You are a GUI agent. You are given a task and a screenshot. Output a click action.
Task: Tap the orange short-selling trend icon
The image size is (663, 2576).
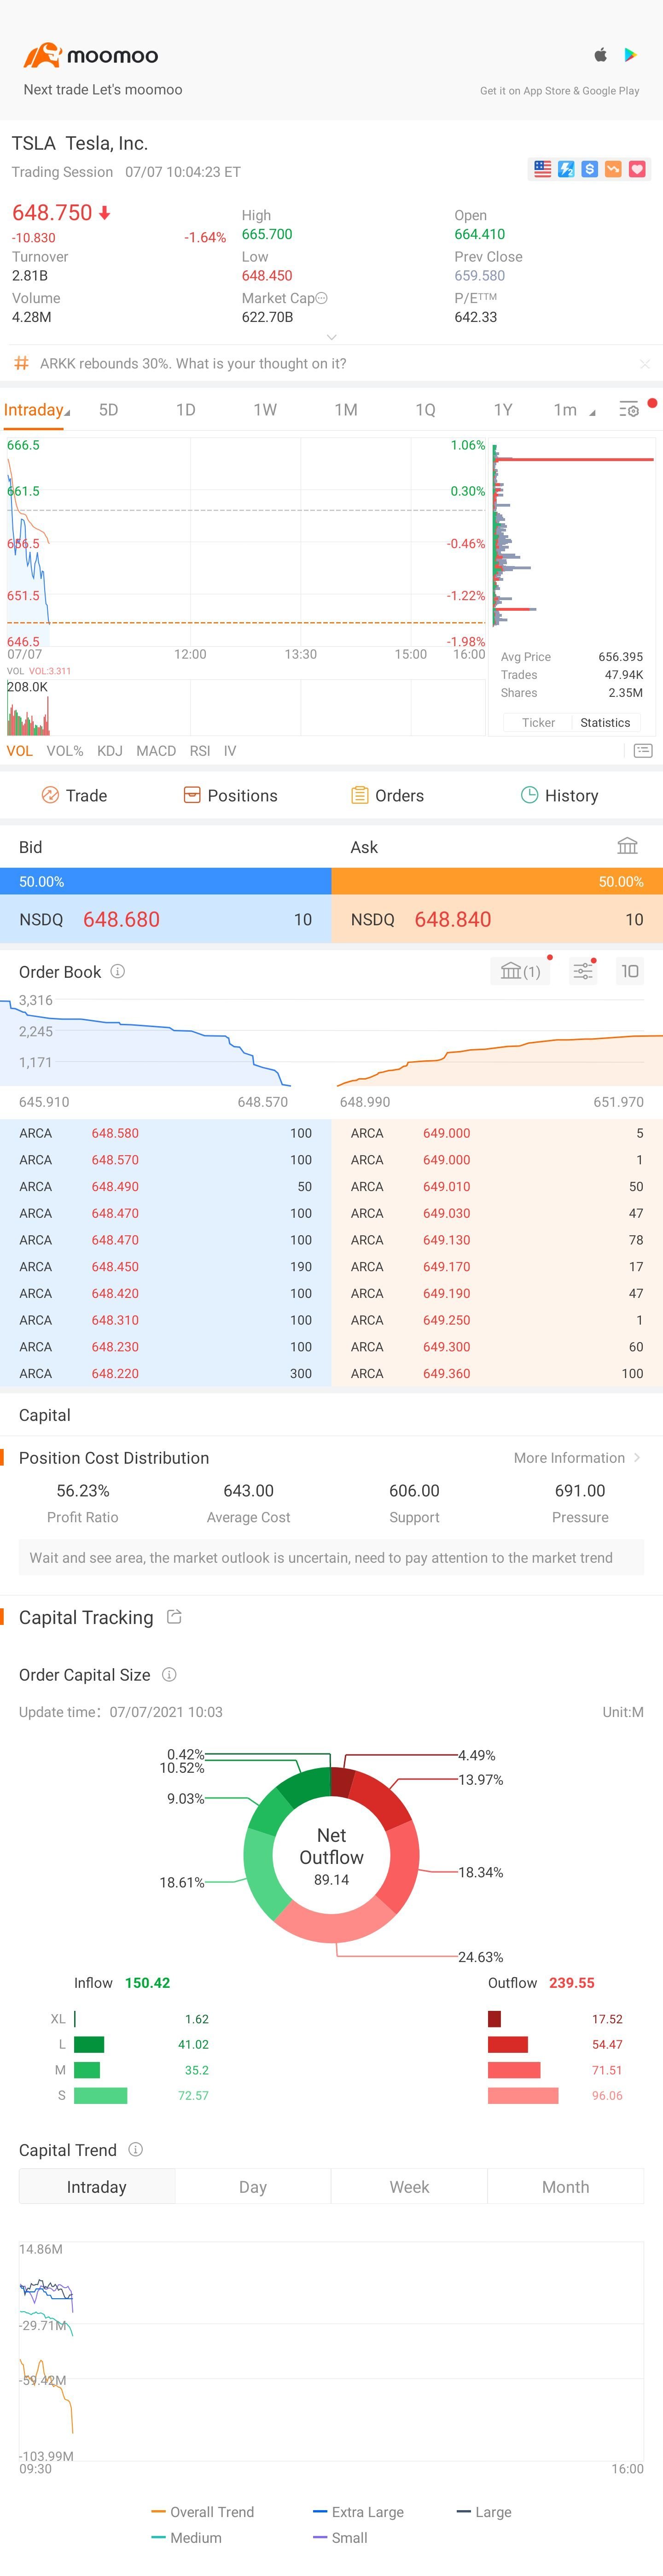[613, 169]
